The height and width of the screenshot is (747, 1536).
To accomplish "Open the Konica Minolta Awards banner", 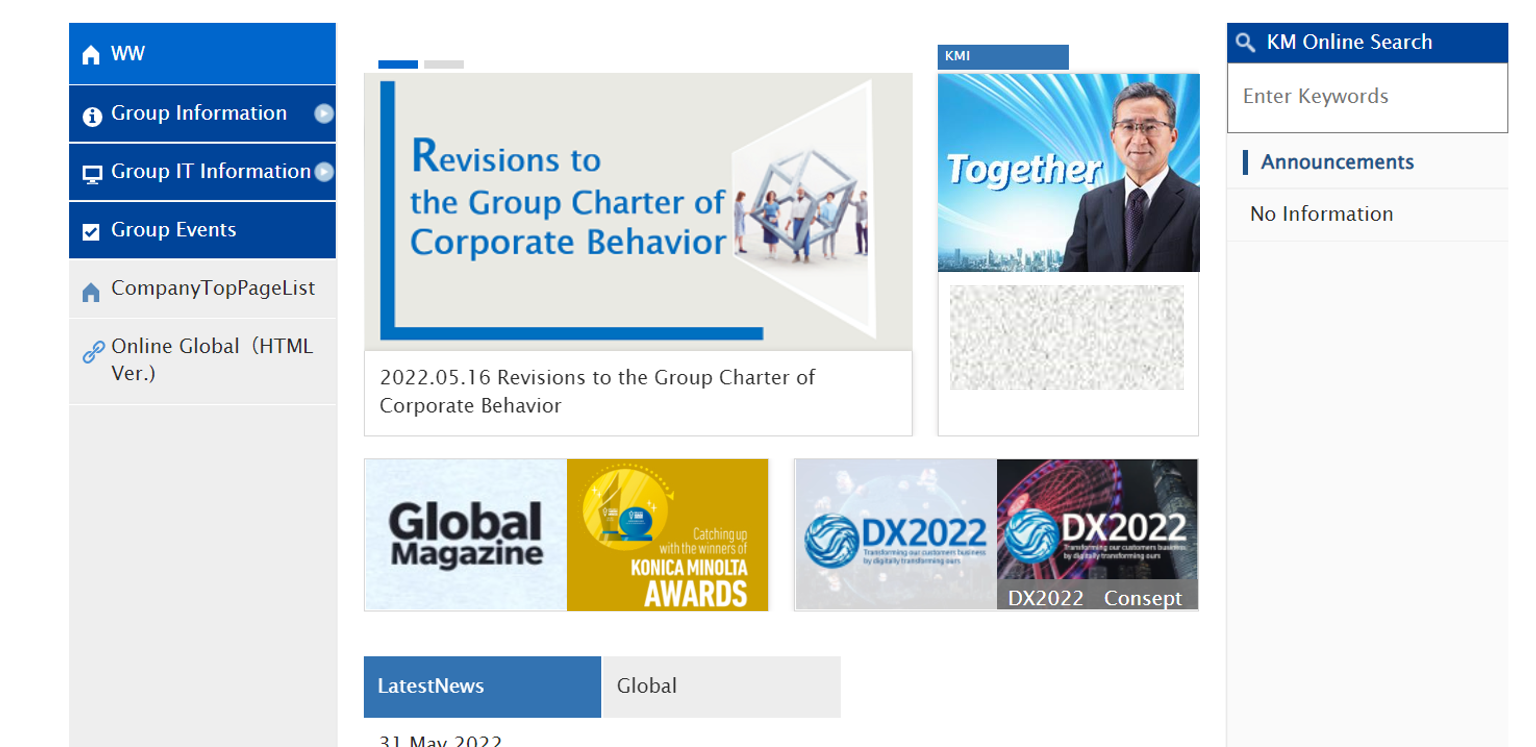I will (667, 535).
